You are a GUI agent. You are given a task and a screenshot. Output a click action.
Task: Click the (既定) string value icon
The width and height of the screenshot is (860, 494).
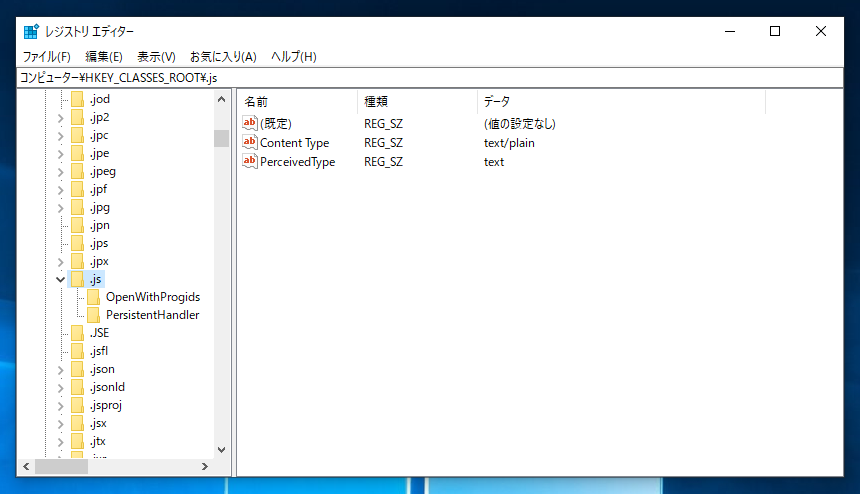tap(250, 123)
